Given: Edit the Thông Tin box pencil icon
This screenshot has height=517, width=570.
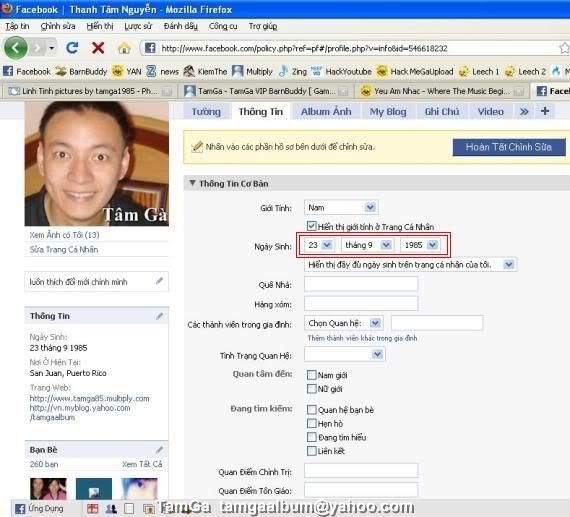Looking at the screenshot, I should coord(159,316).
